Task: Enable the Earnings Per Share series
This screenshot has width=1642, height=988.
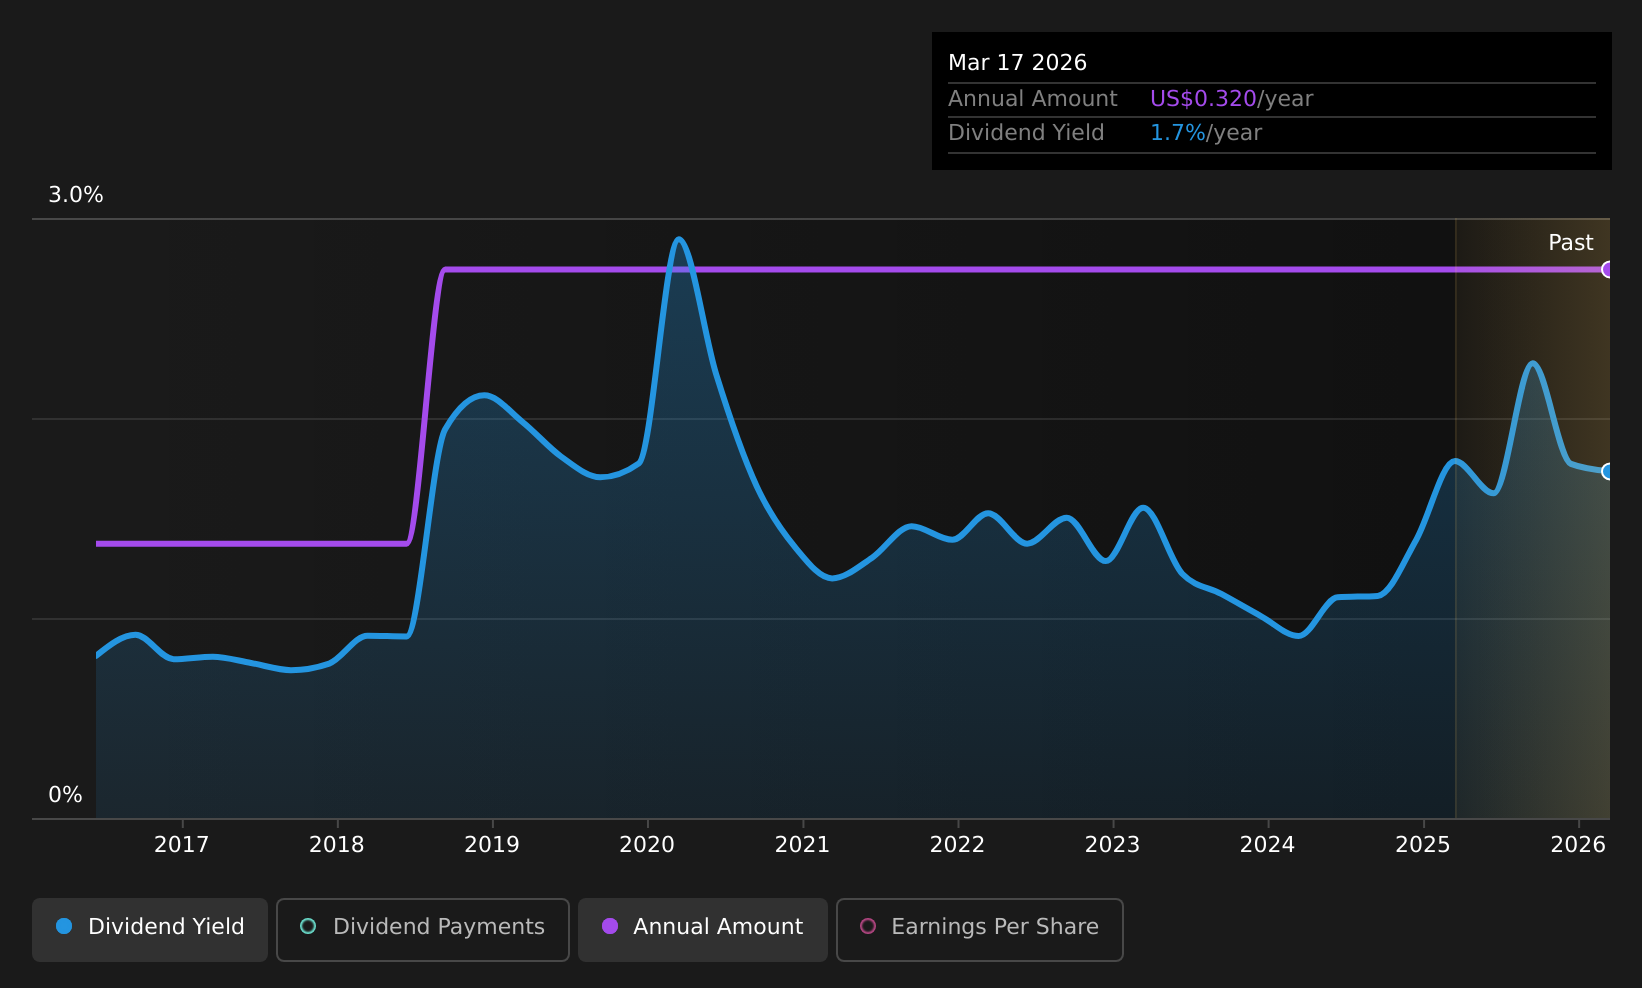Action: coord(980,929)
